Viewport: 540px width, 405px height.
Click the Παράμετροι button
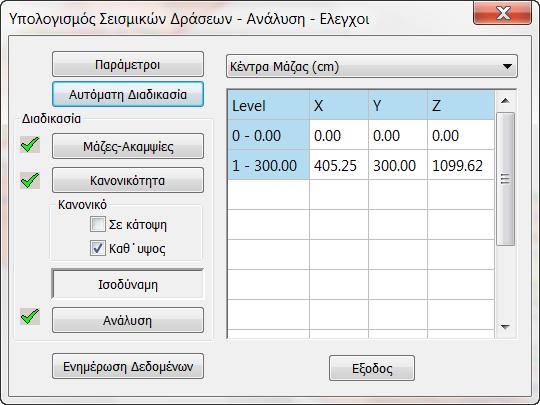pyautogui.click(x=128, y=64)
